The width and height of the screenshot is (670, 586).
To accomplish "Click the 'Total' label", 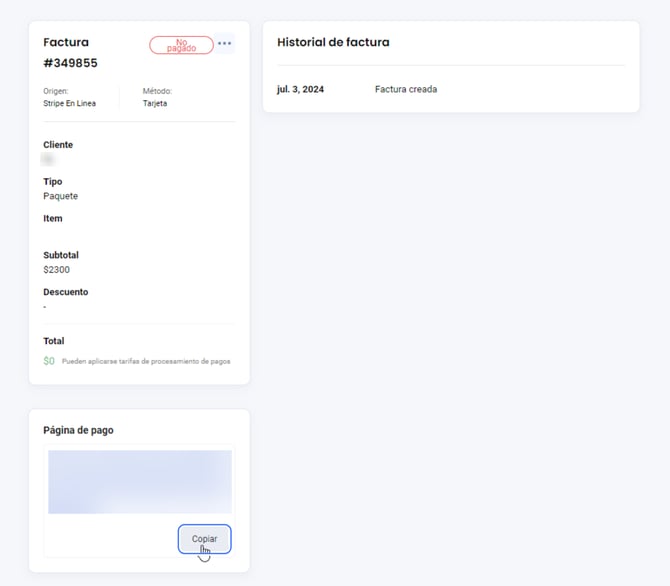I will click(53, 341).
